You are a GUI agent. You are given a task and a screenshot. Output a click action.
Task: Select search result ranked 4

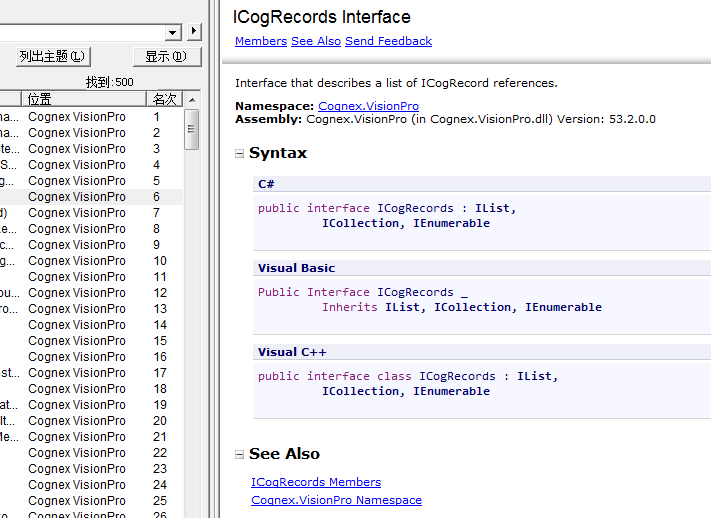[x=92, y=165]
